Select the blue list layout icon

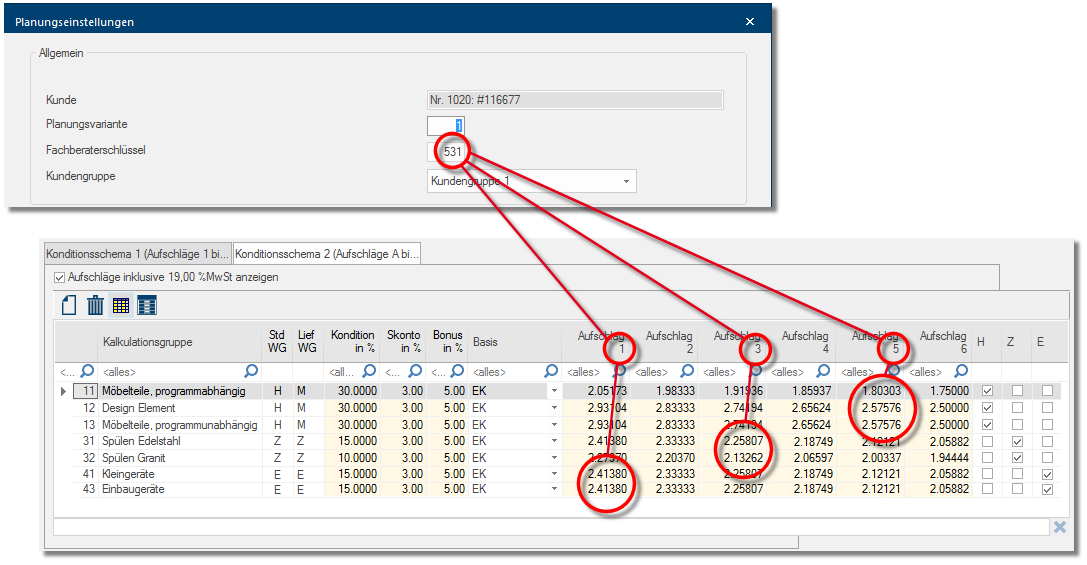click(146, 306)
